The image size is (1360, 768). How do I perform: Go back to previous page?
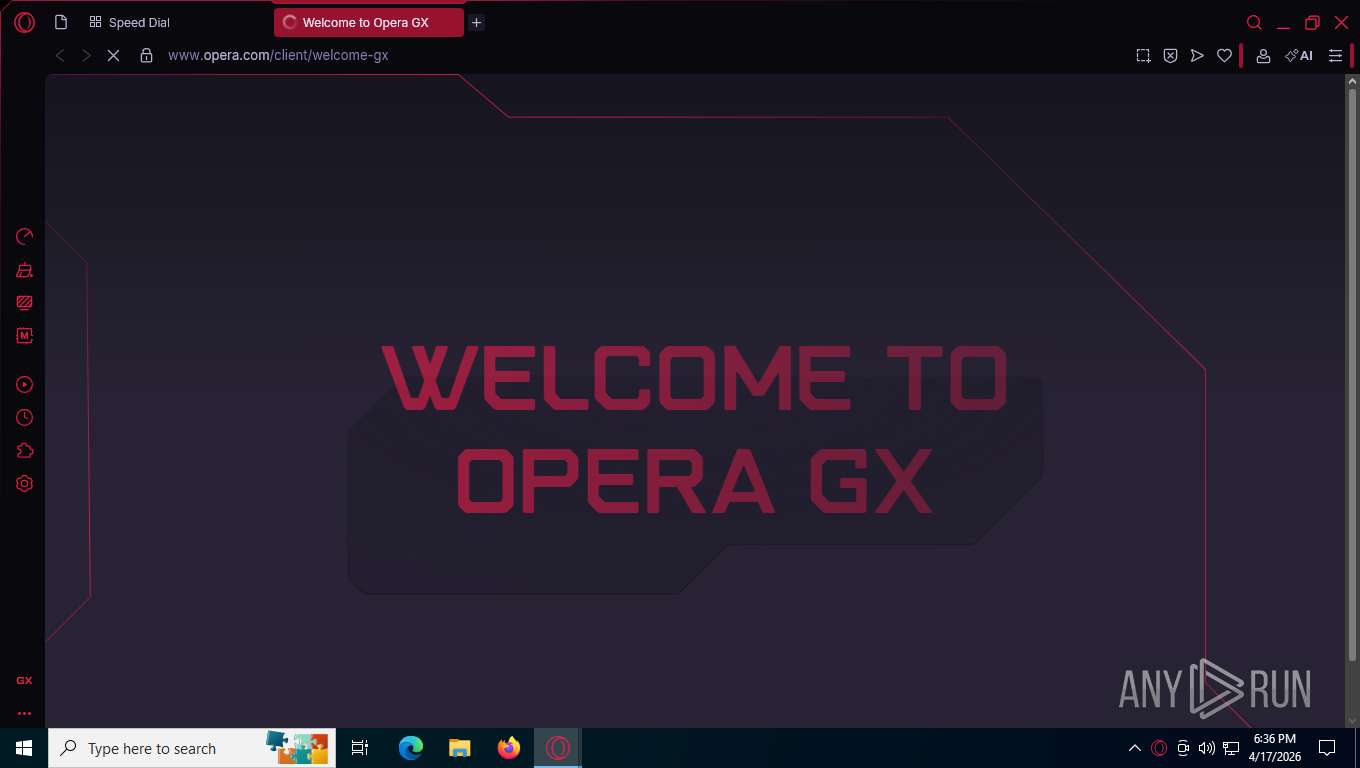click(x=60, y=56)
